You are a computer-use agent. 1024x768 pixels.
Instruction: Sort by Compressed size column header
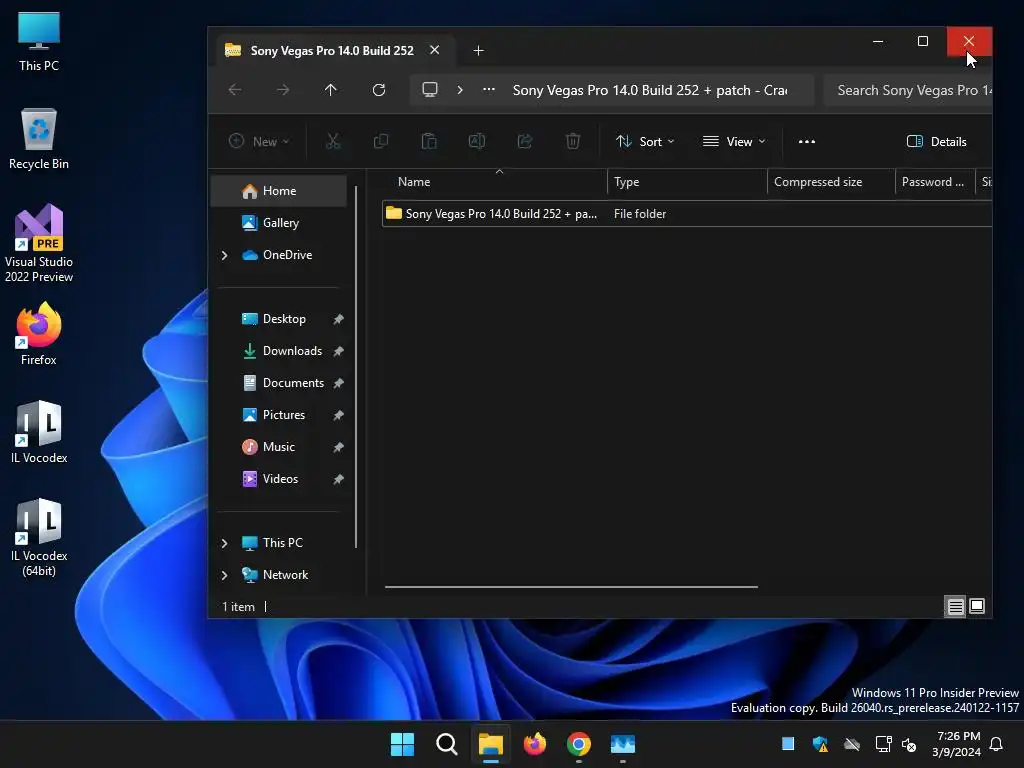[x=818, y=182]
